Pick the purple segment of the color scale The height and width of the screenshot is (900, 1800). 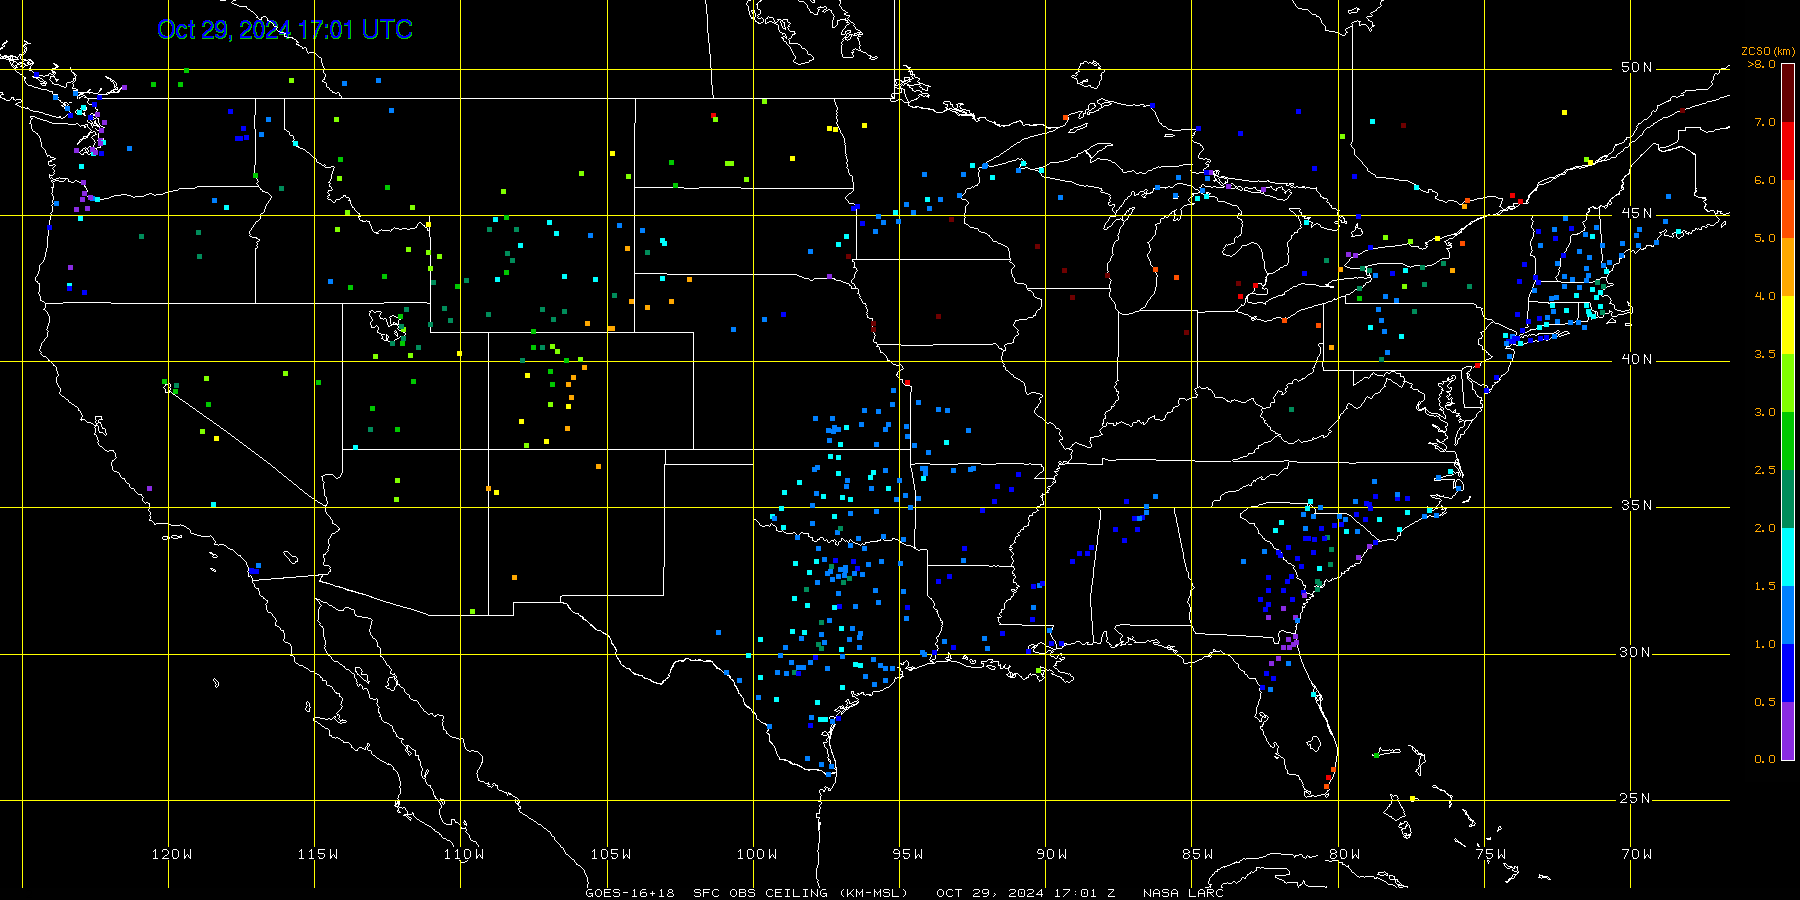1788,731
